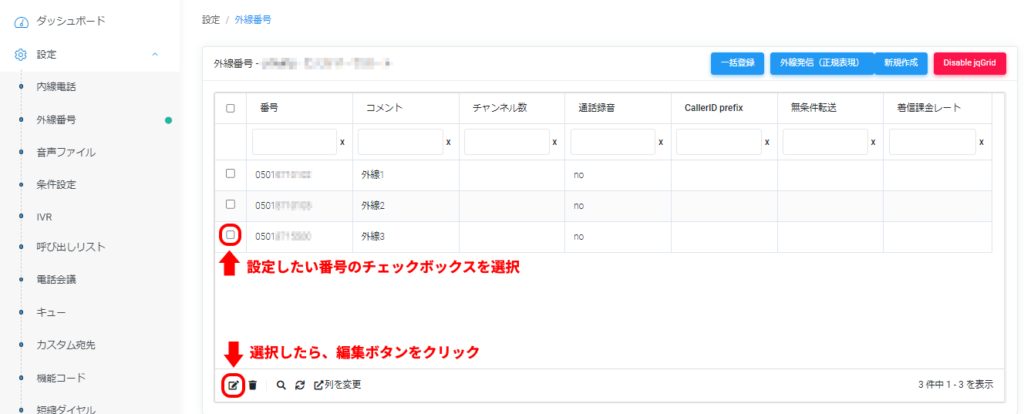The width and height of the screenshot is (1024, 414).
Task: Click the 列を変更 column chooser icon
Action: (319, 385)
